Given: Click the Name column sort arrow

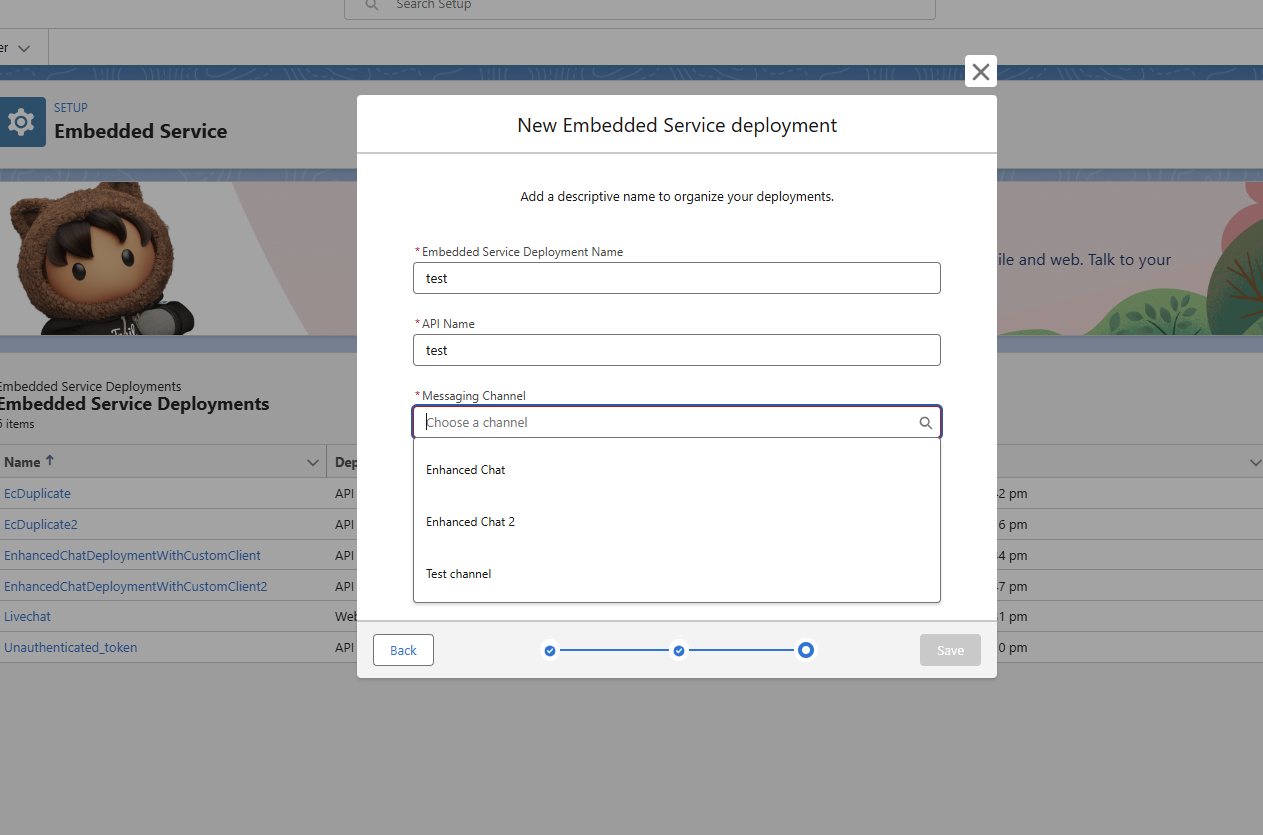Looking at the screenshot, I should click(x=50, y=461).
